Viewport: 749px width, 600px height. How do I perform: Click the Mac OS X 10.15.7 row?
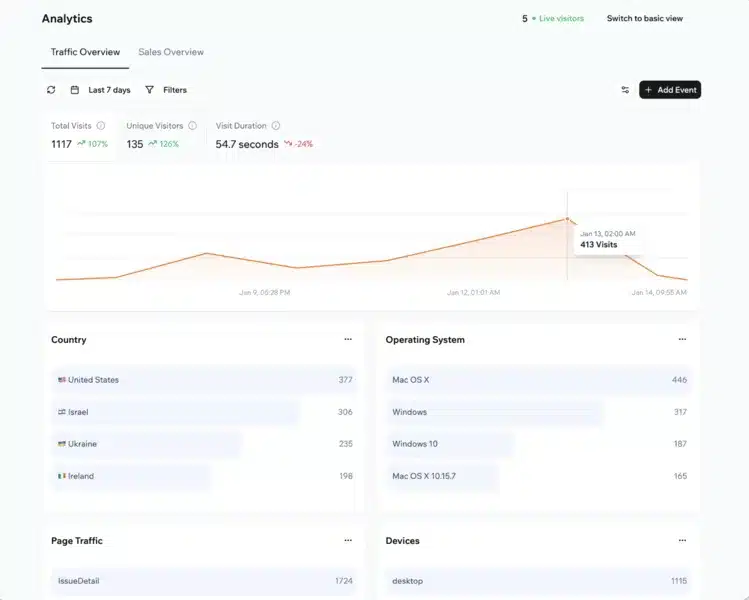click(x=539, y=476)
